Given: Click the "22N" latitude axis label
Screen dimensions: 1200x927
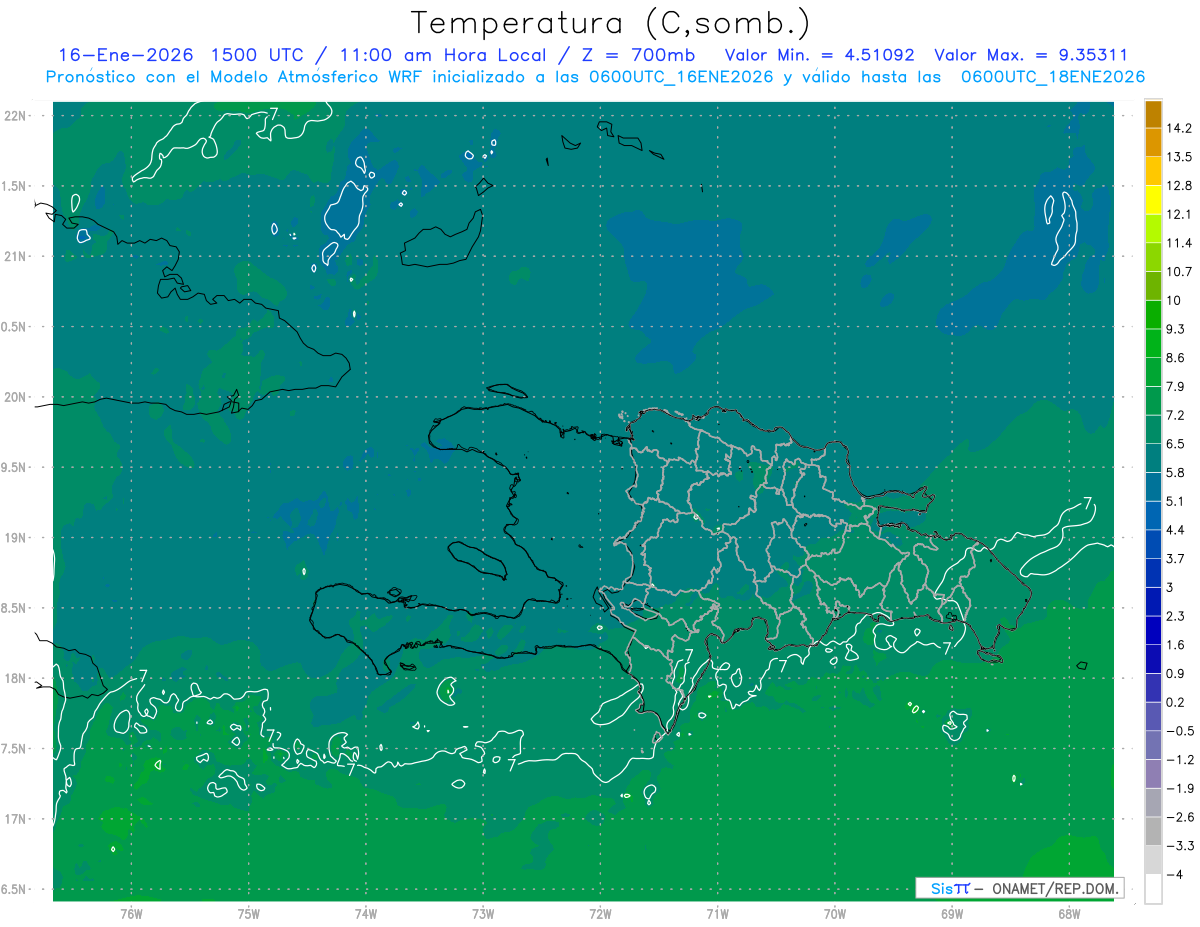Looking at the screenshot, I should coord(17,115).
